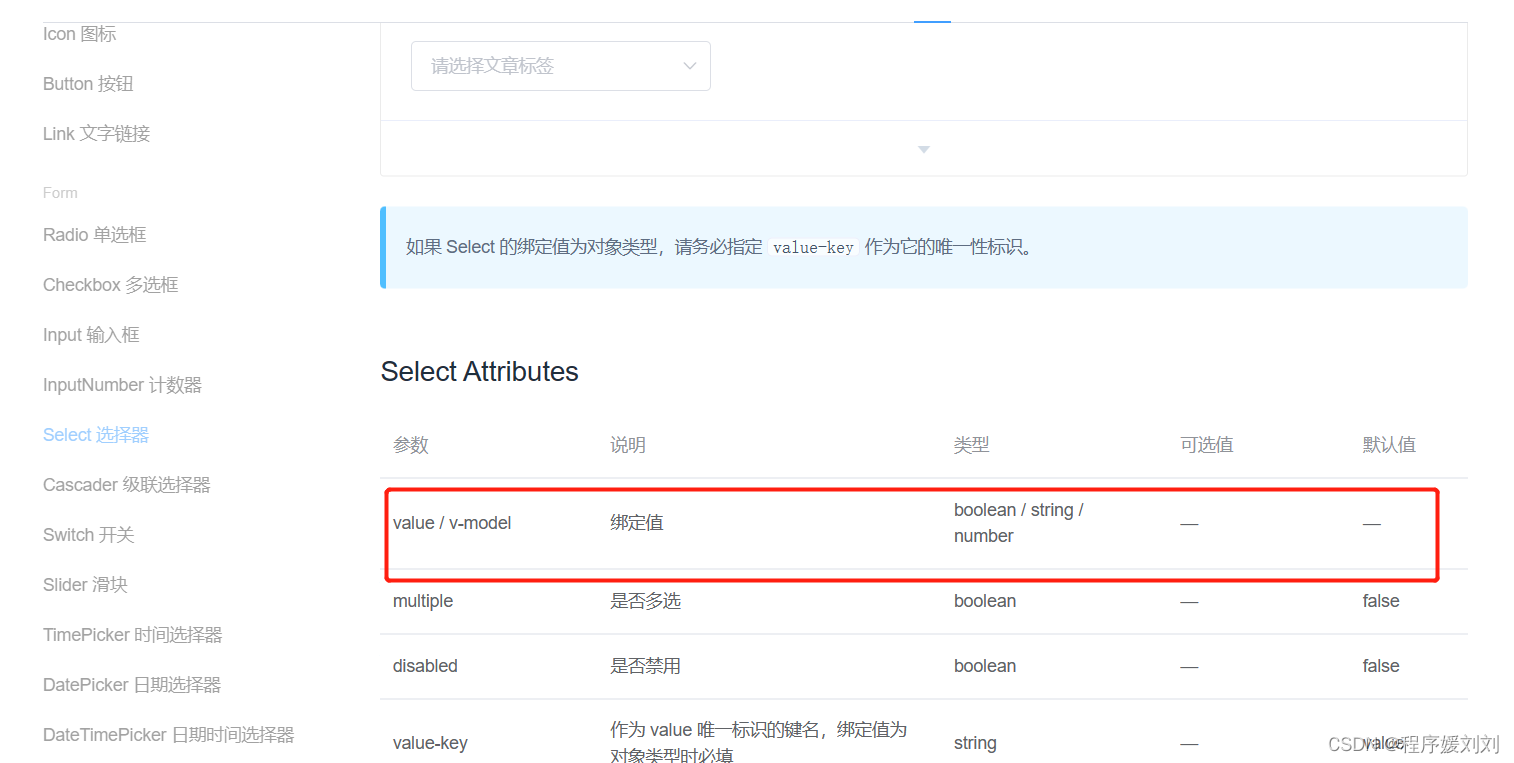Navigate to Checkbox 多选框 docs
1514x763 pixels.
tap(110, 284)
